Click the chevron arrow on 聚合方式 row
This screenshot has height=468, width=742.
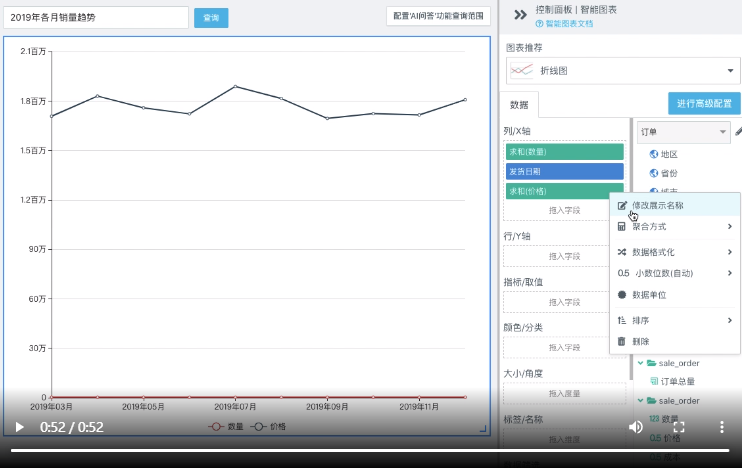[x=730, y=227]
